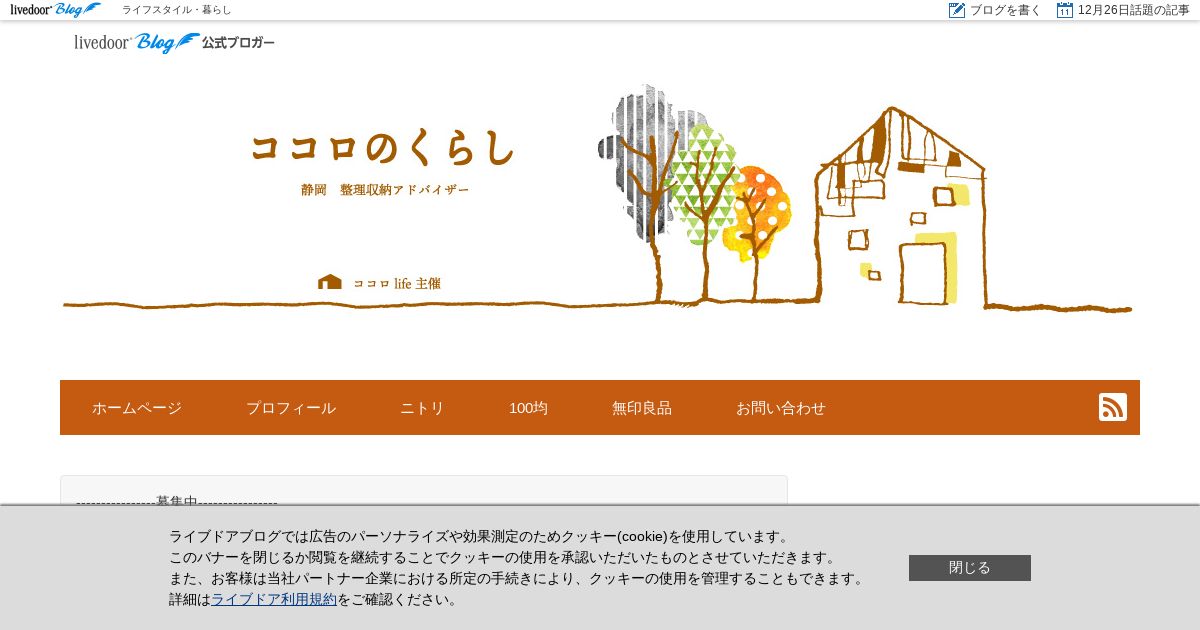
Task: Click the RSS feed icon
Action: (x=1113, y=407)
